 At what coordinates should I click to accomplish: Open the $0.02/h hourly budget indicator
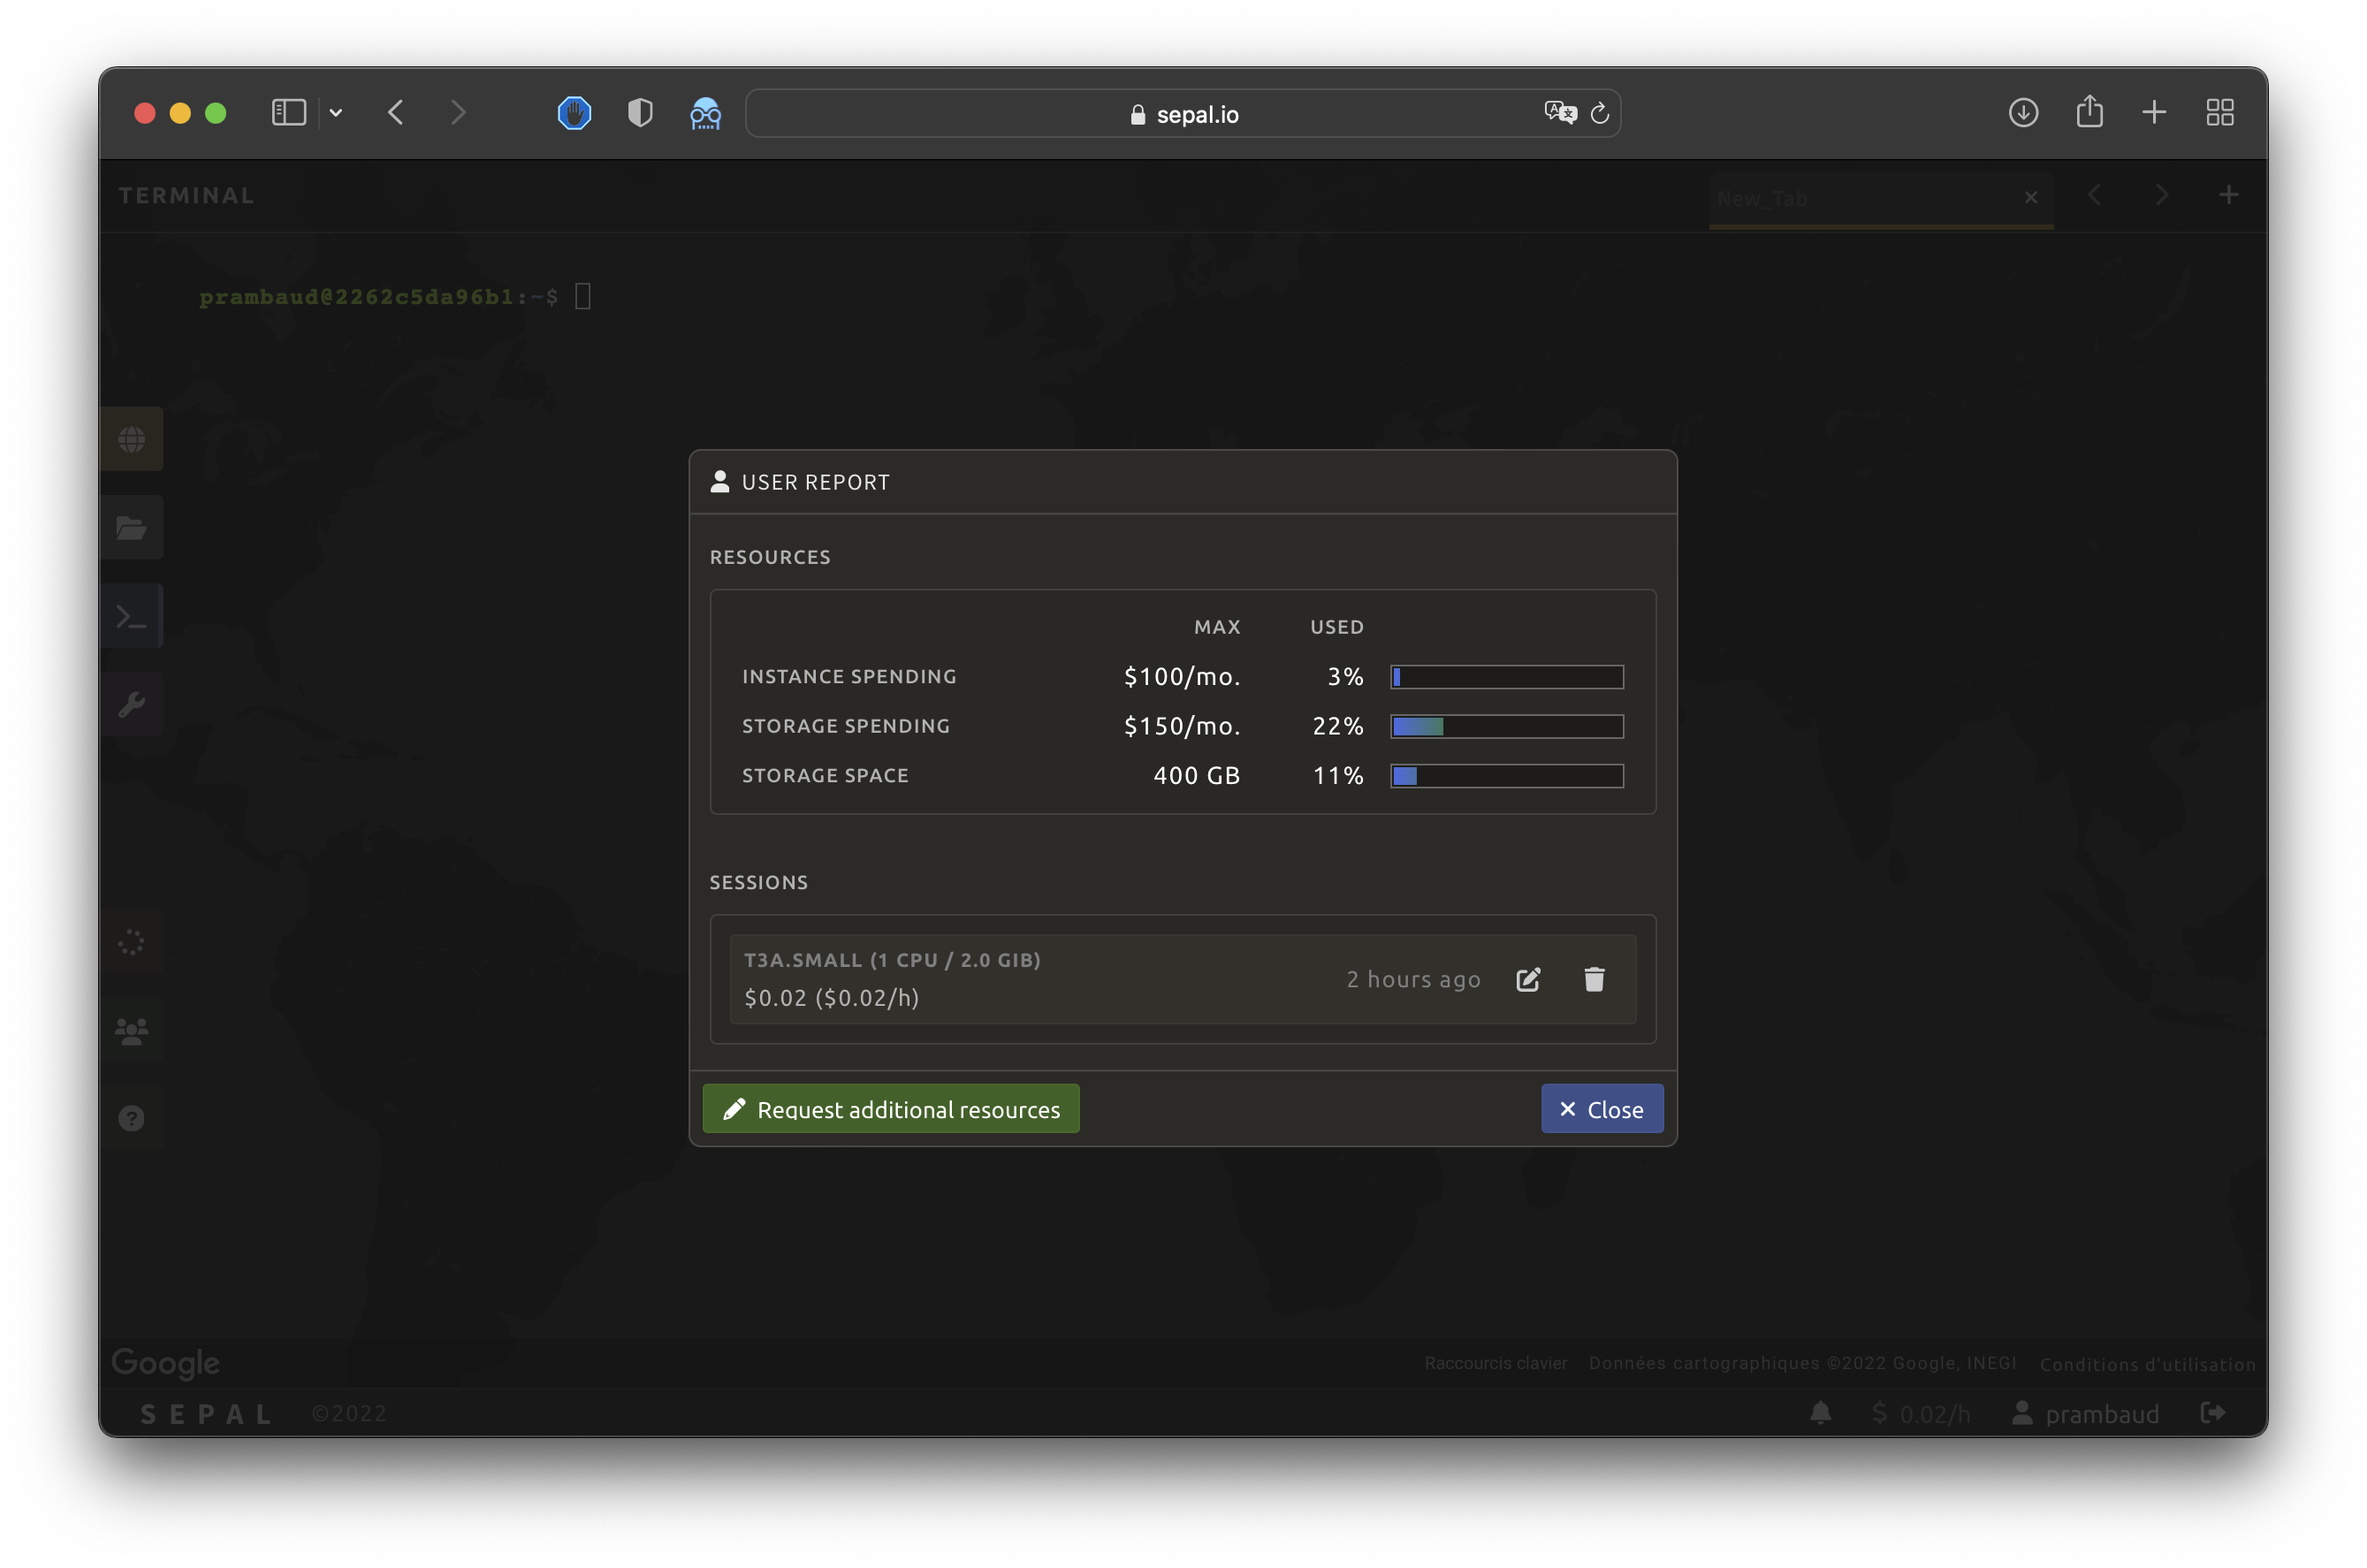click(1921, 1413)
